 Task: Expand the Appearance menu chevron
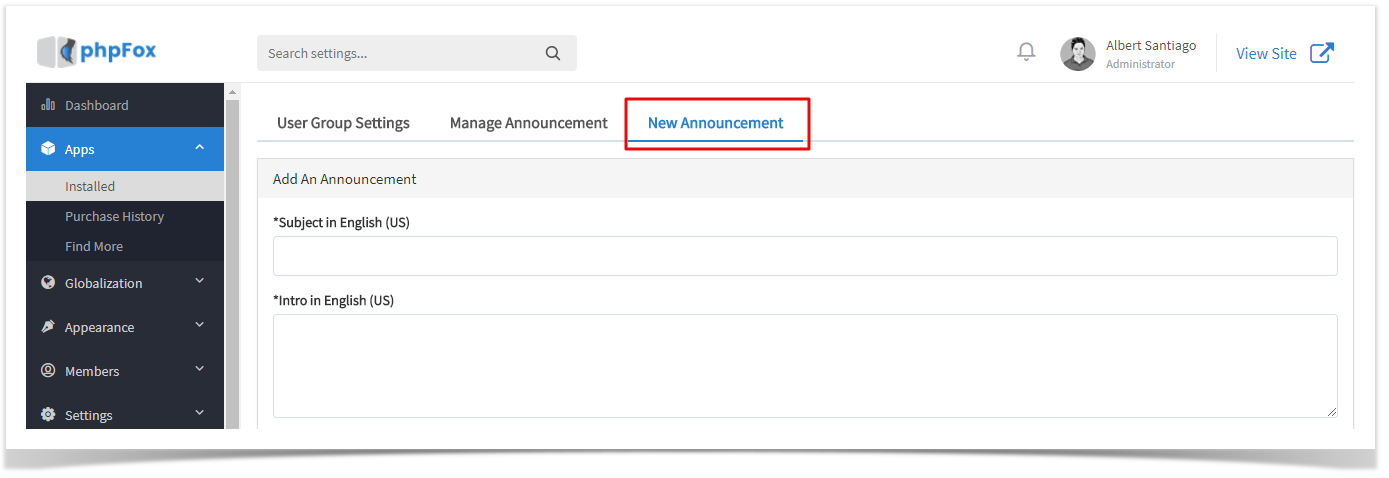[x=200, y=326]
